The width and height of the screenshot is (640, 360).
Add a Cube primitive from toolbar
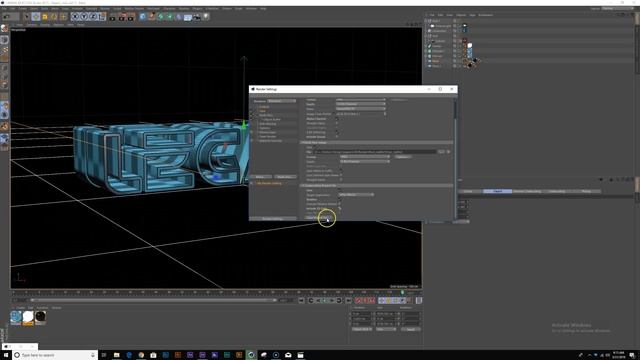142,17
